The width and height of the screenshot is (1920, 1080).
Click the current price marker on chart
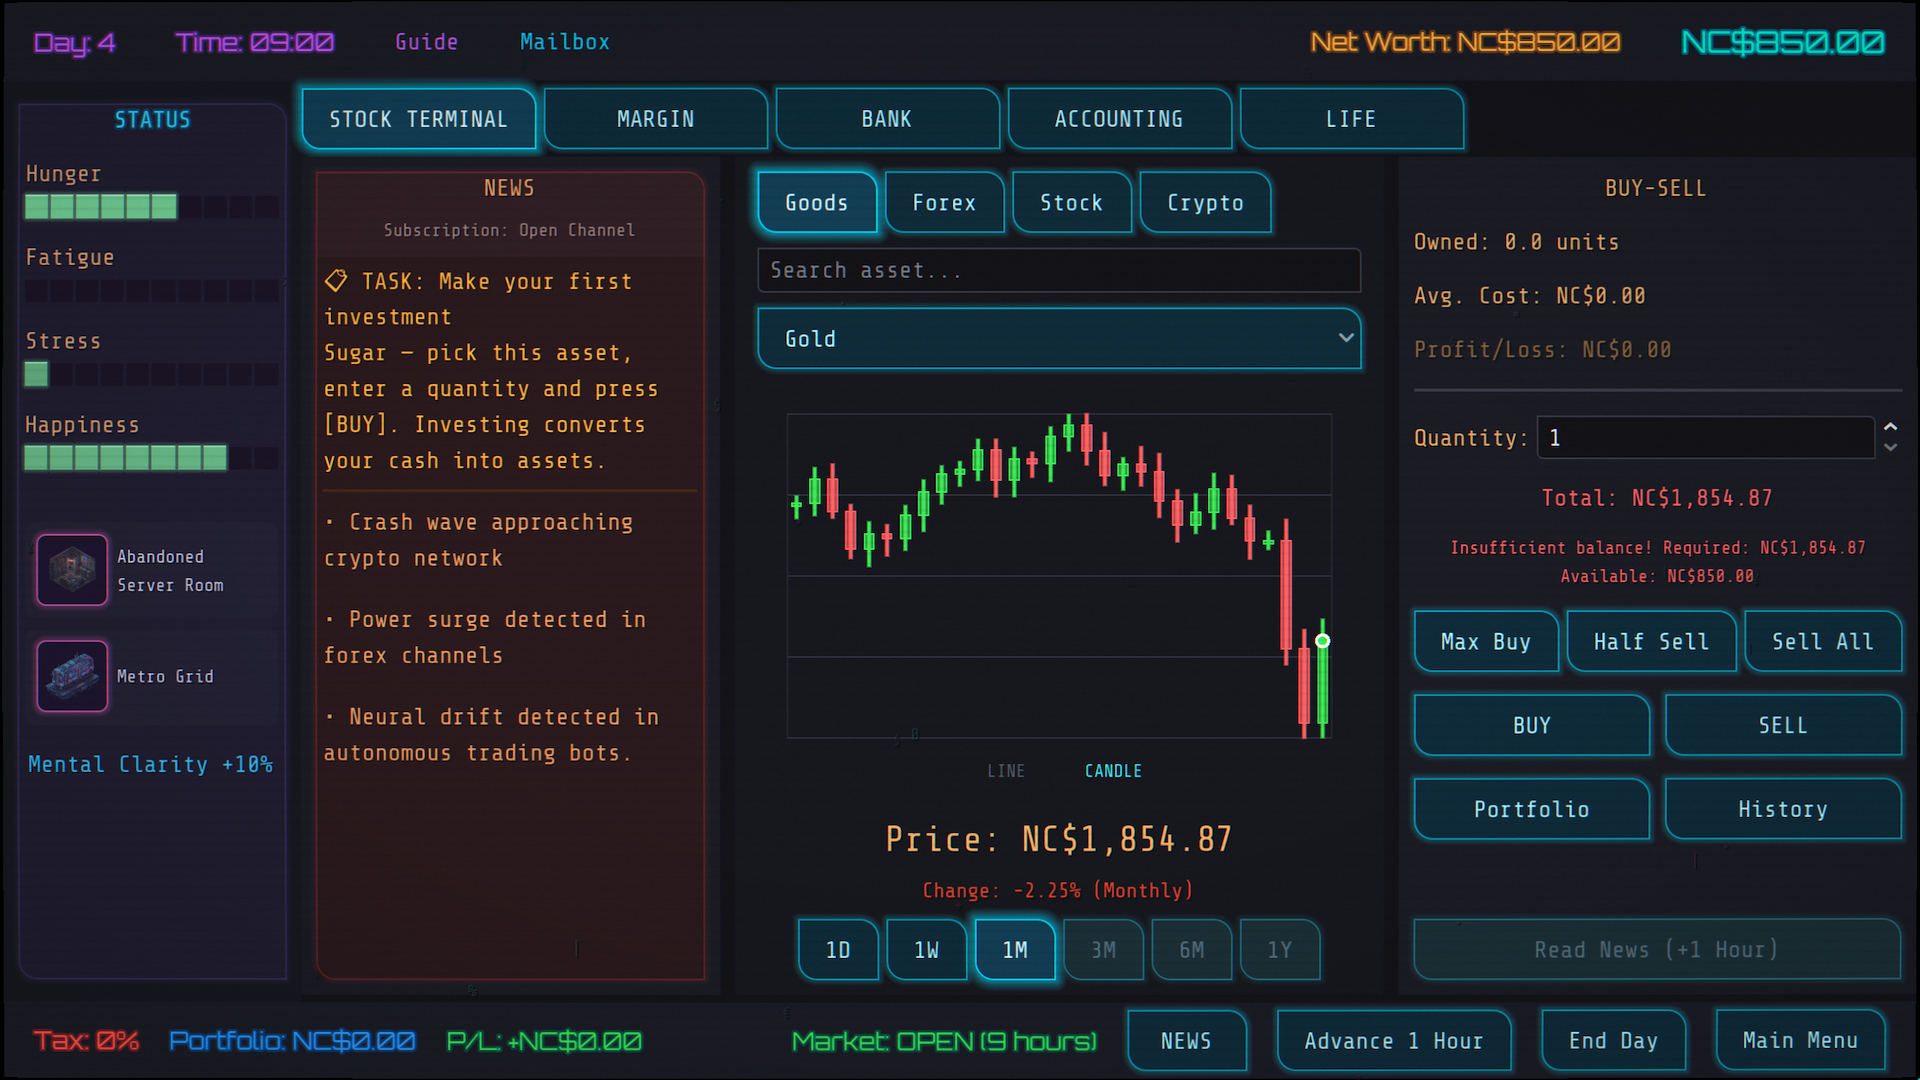click(1323, 641)
